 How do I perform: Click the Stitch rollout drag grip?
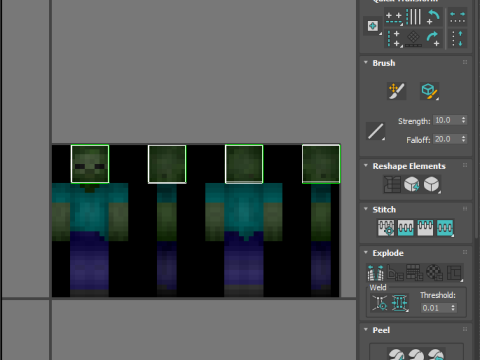click(465, 209)
